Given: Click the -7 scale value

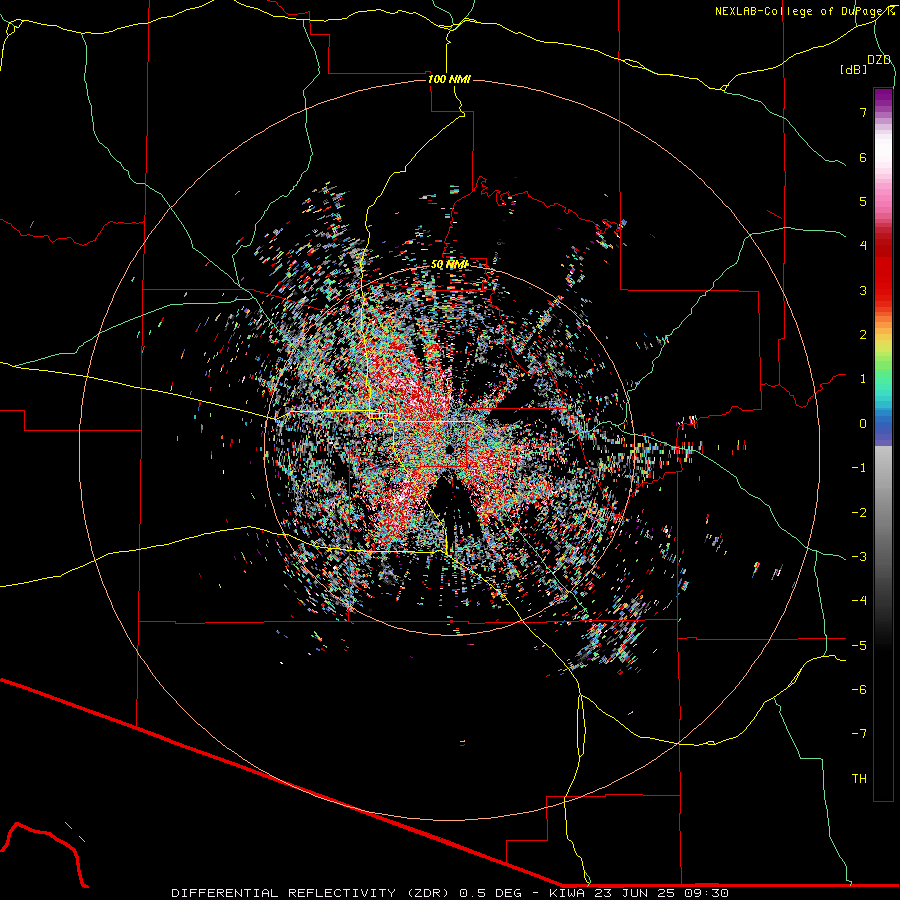Looking at the screenshot, I should 859,734.
